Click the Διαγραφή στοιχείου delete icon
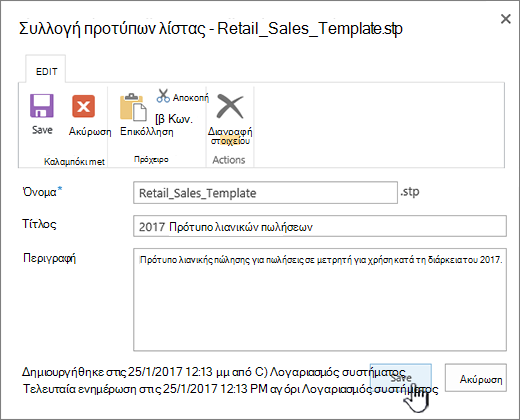Image resolution: width=520 pixels, height=420 pixels. tap(230, 106)
